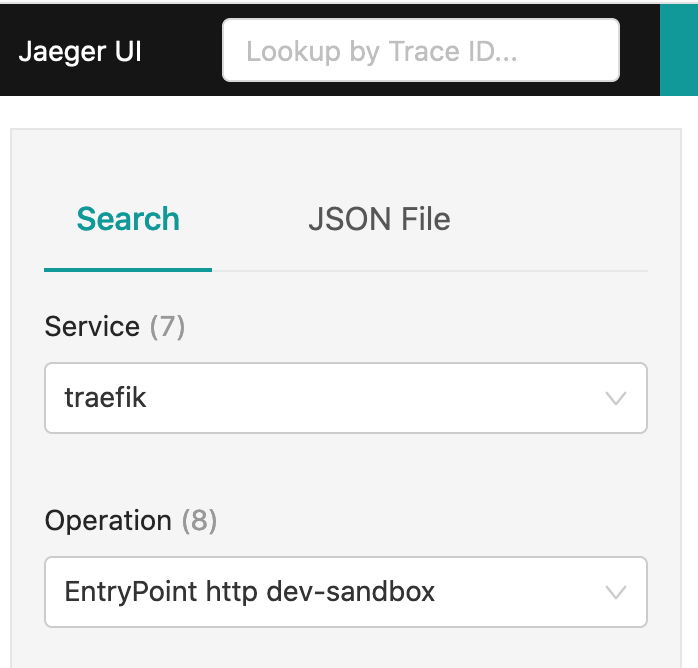Click the teal underline below Search tab
Image resolution: width=698 pixels, height=668 pixels.
tap(128, 269)
